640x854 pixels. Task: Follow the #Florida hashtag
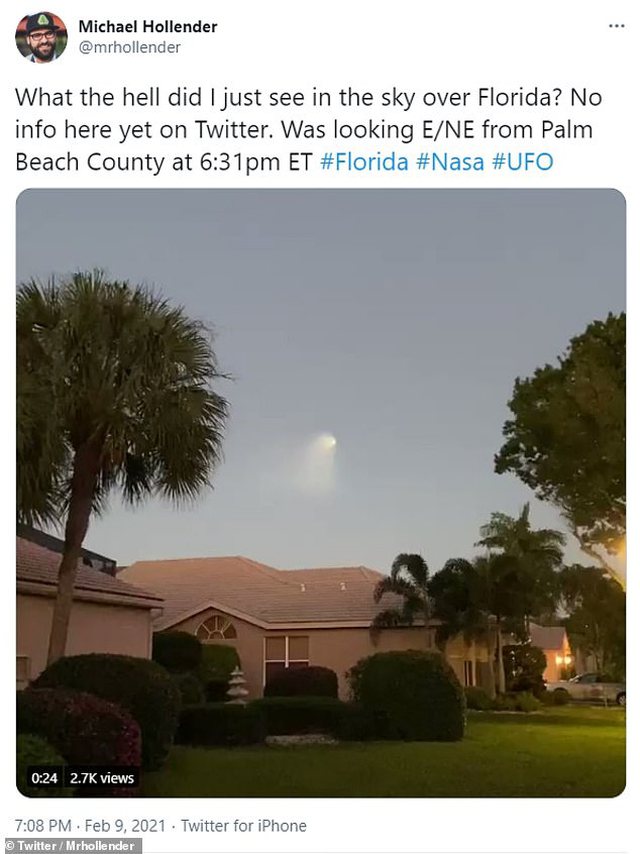coord(364,162)
